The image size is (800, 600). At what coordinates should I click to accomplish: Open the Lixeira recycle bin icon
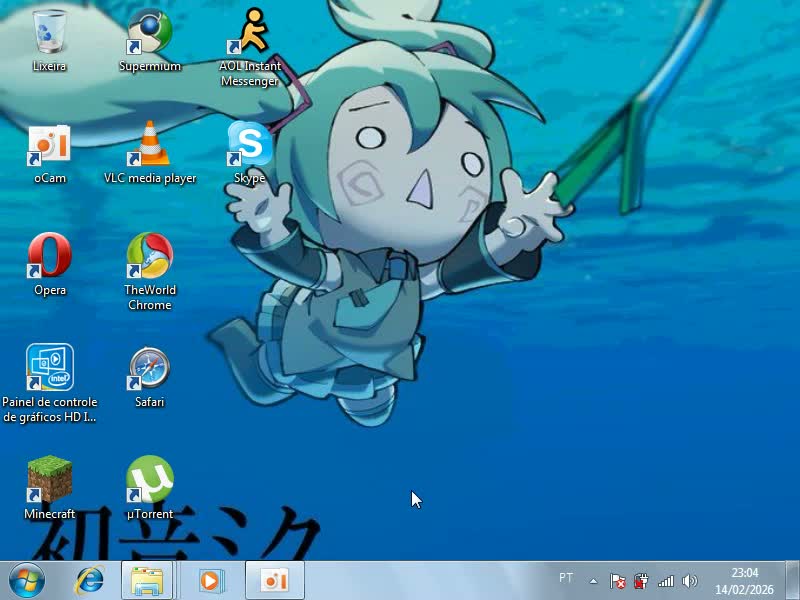click(49, 33)
